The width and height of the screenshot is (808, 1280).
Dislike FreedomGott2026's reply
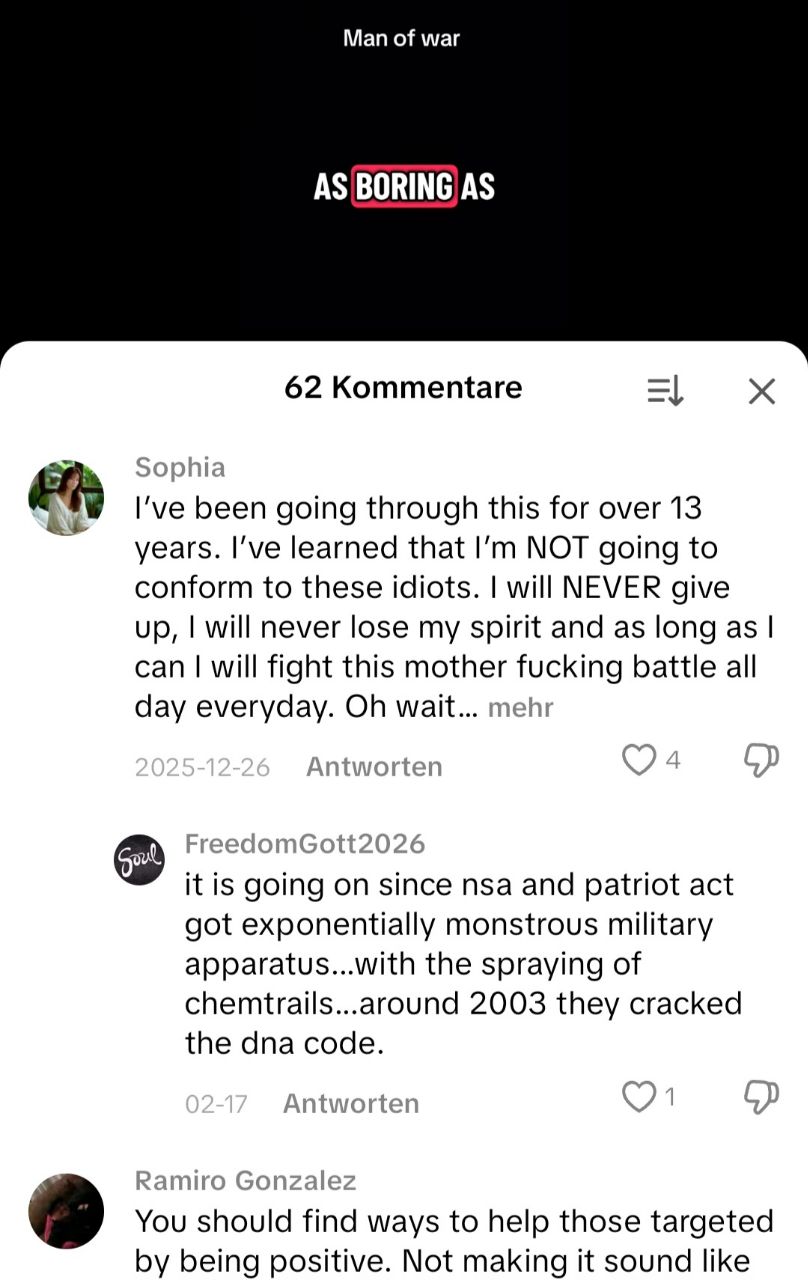[x=762, y=1098]
